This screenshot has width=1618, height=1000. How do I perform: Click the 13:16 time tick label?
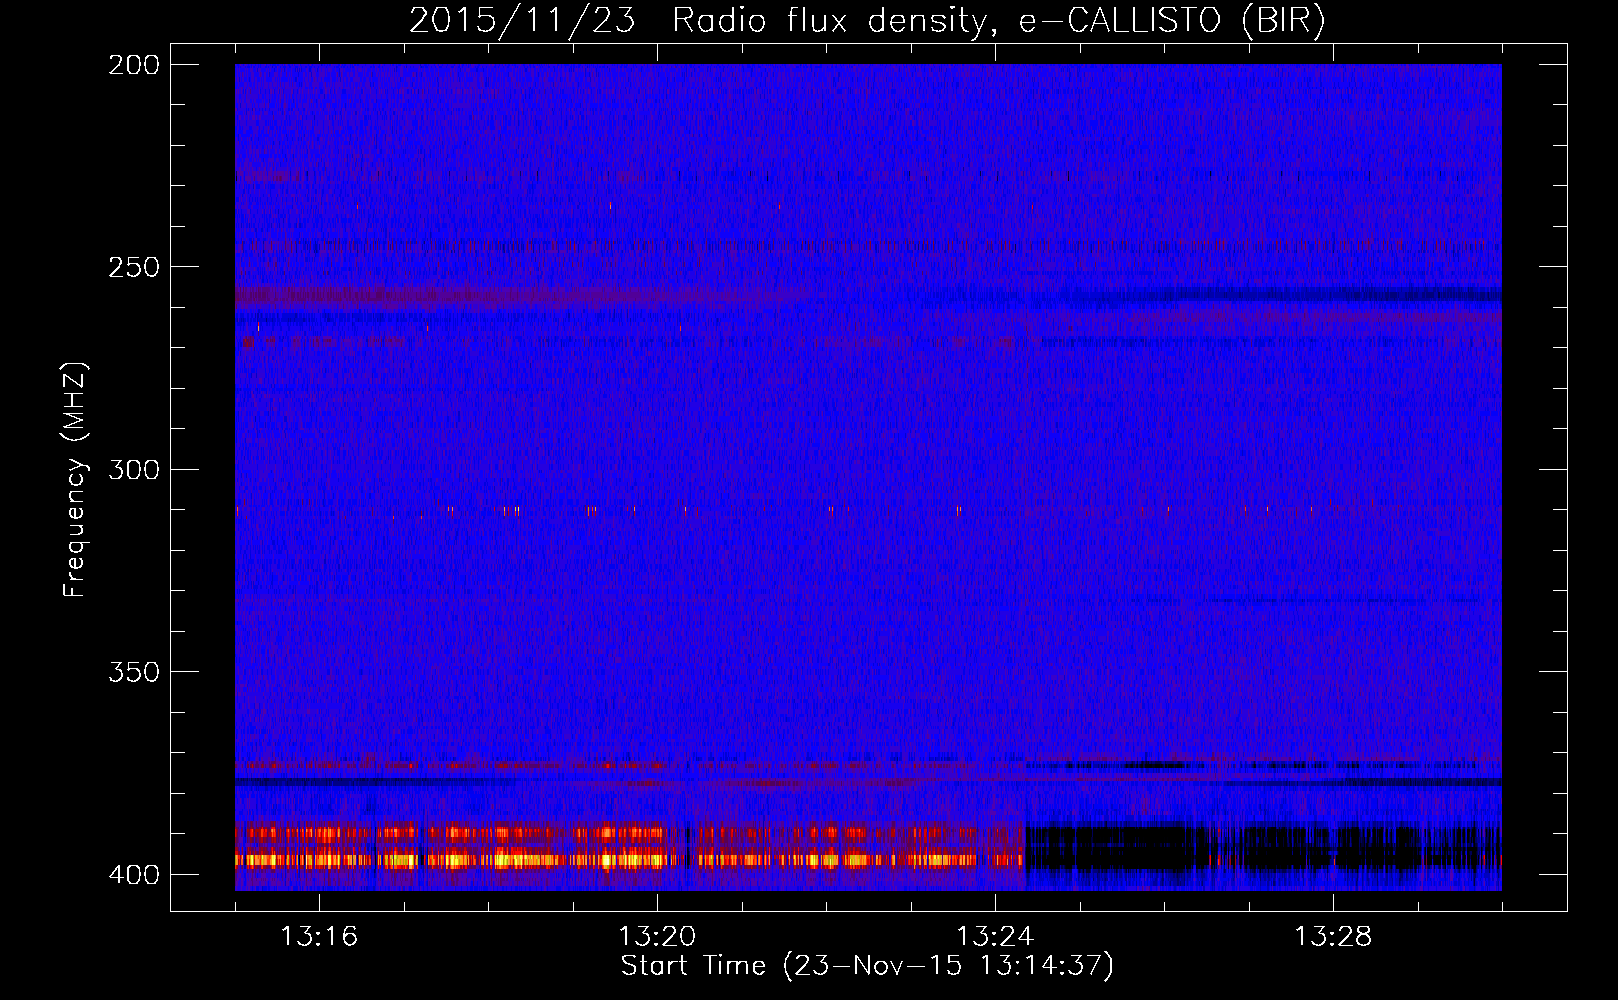tap(319, 936)
